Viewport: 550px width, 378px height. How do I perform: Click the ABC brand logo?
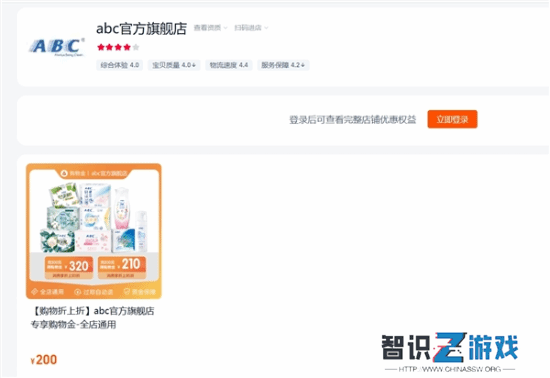[x=57, y=47]
